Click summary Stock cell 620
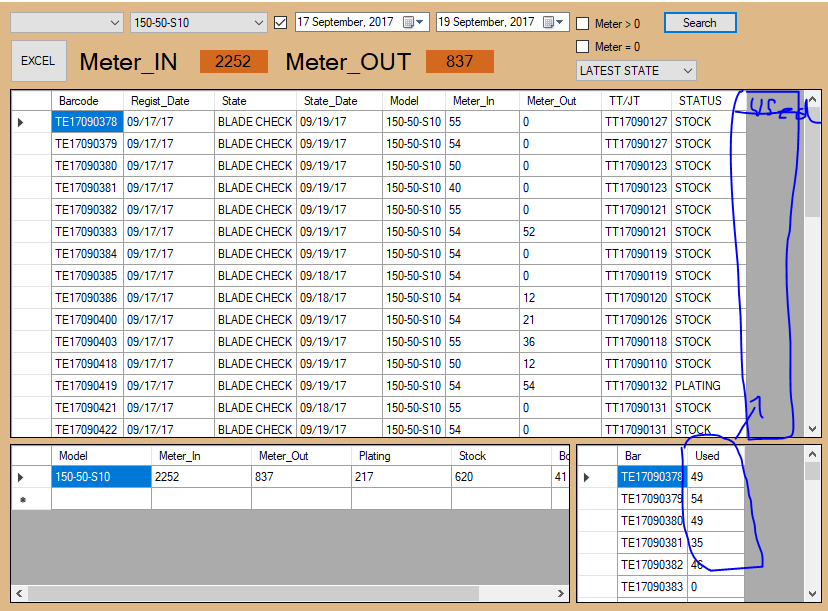 click(x=501, y=477)
